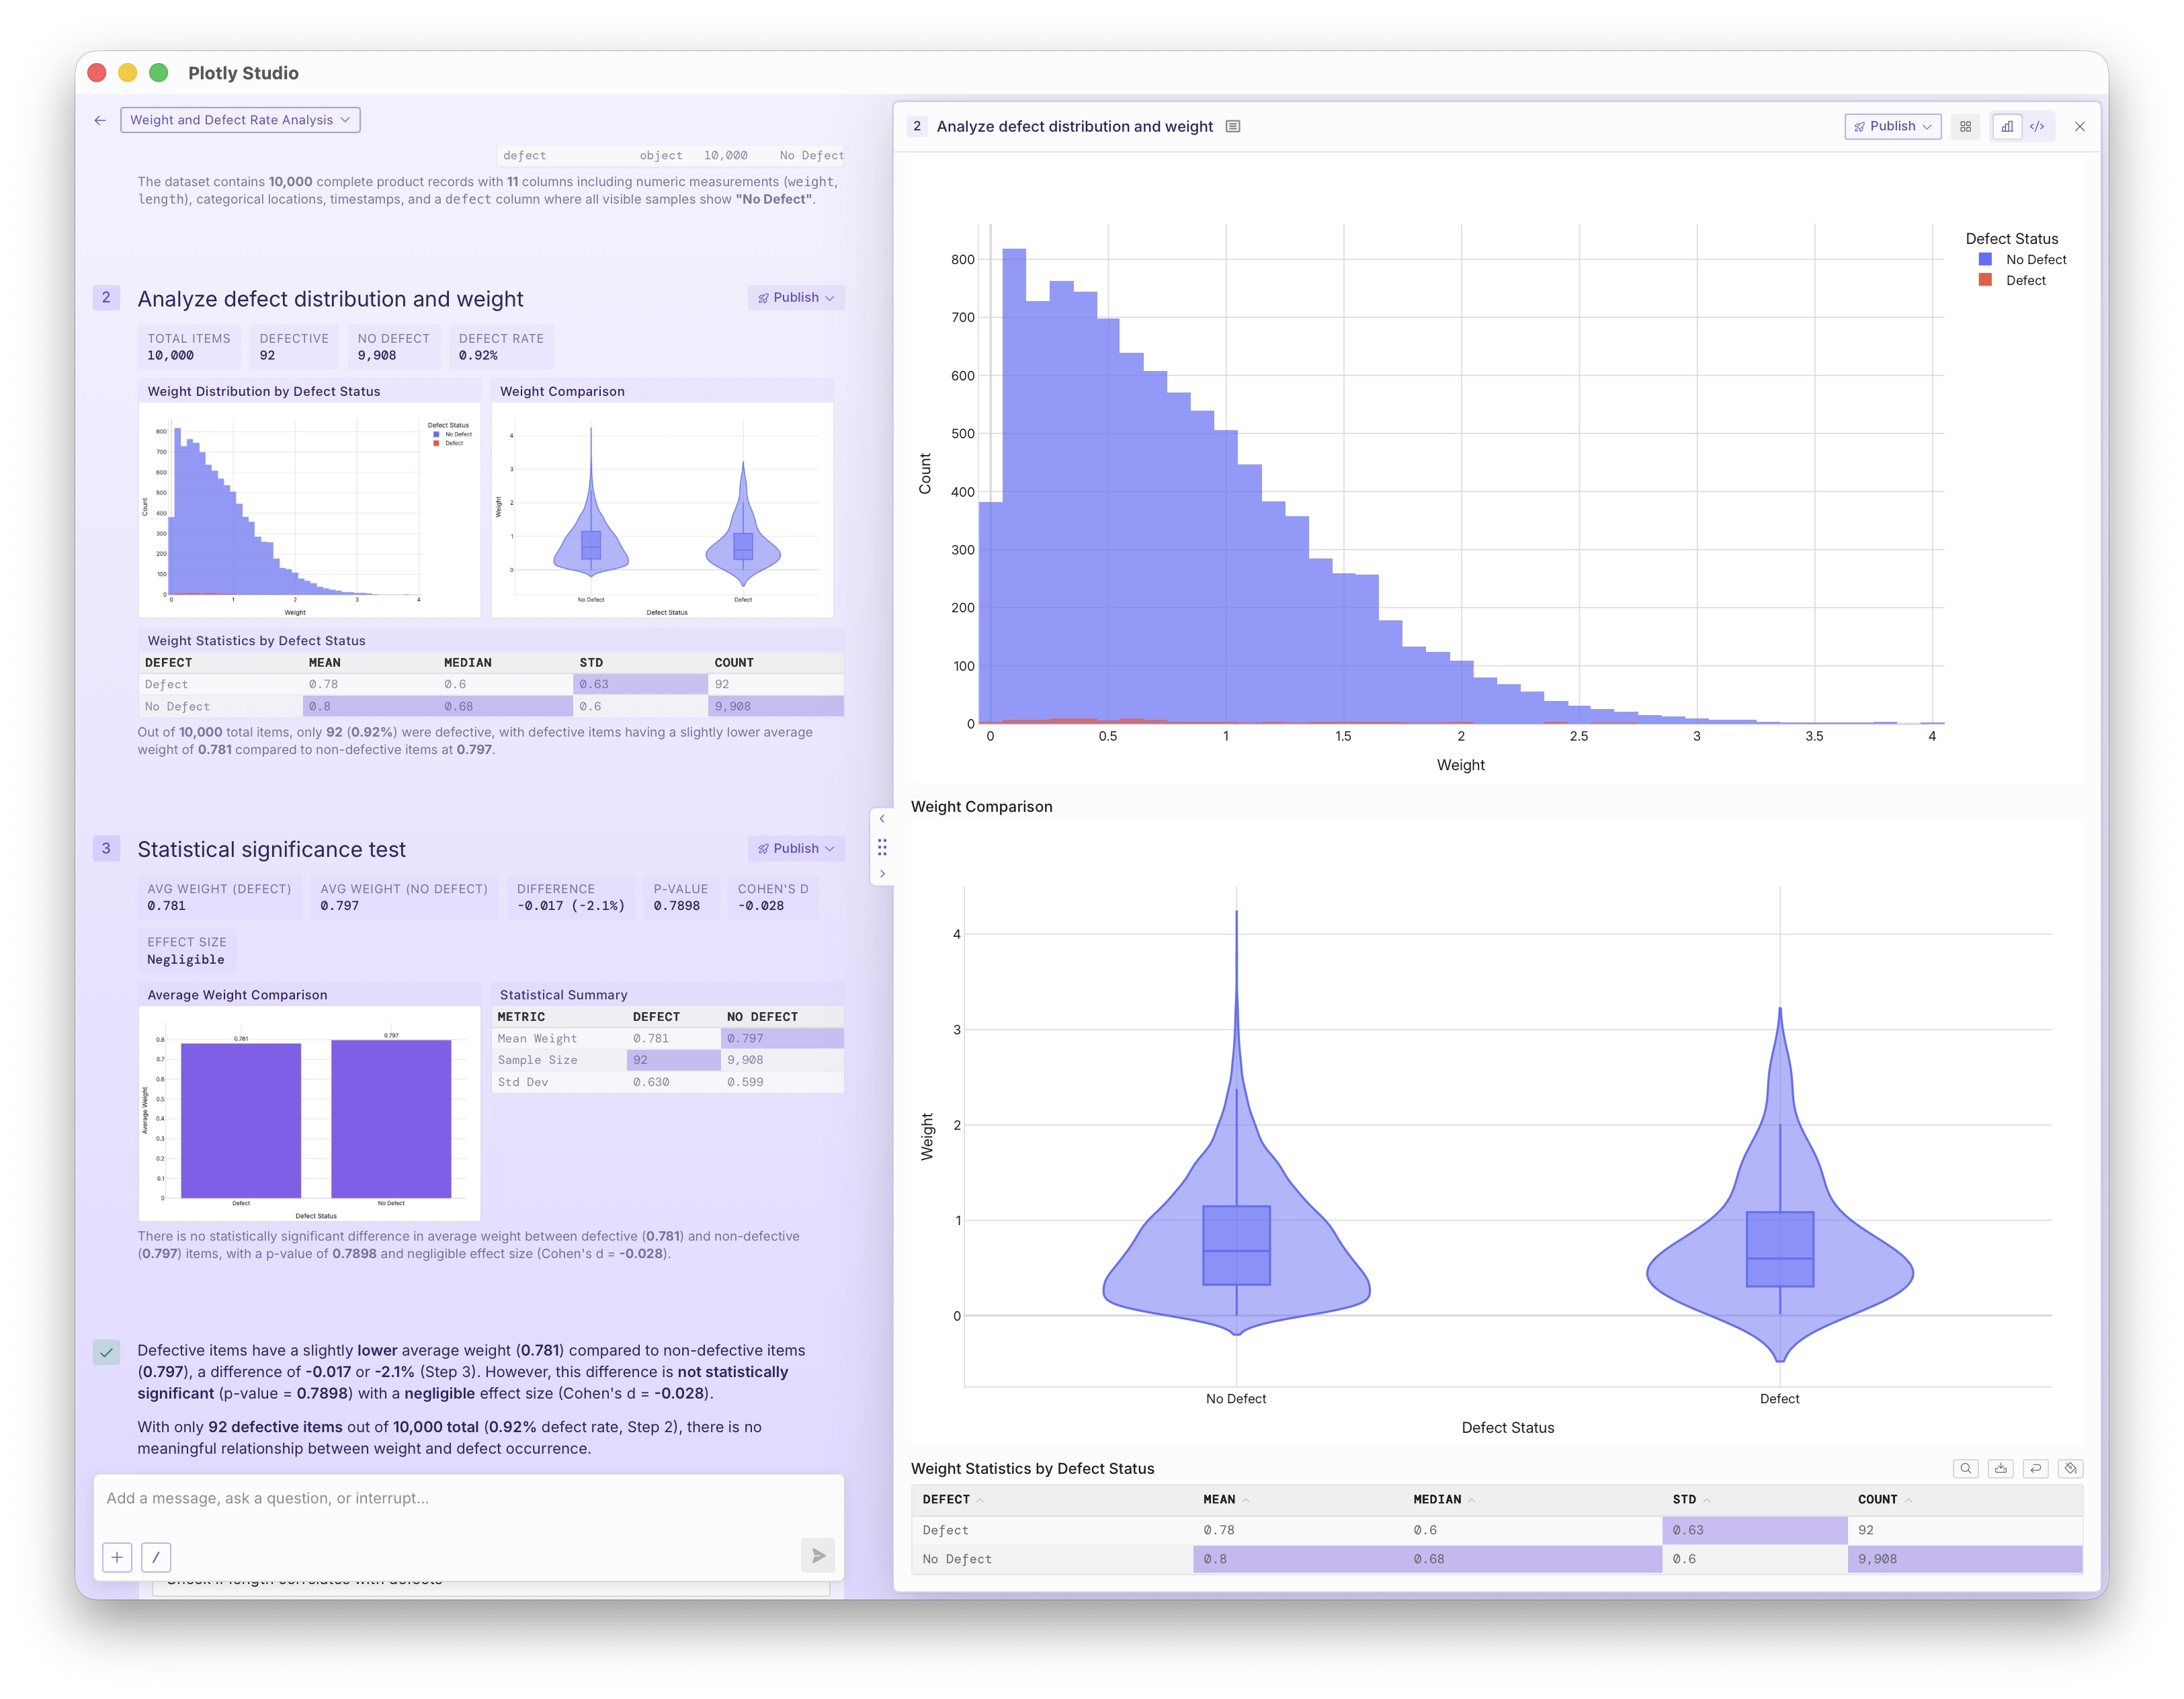
Task: Click the step 2 heading in the left pane
Action: point(330,299)
